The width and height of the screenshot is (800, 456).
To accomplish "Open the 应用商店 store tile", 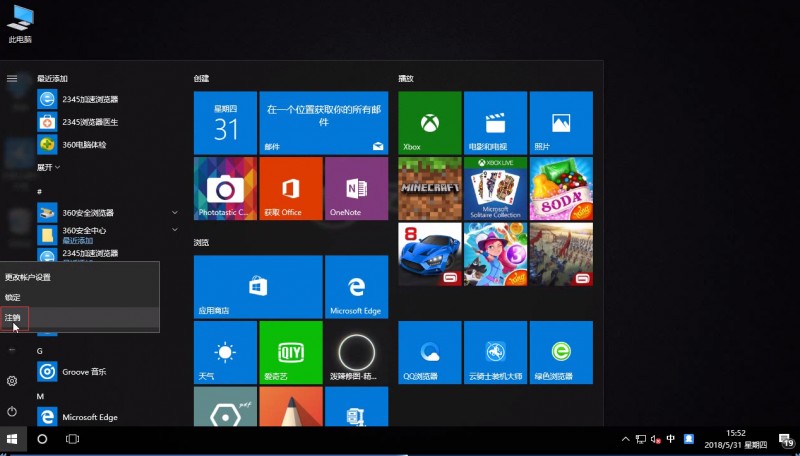I will (x=258, y=287).
